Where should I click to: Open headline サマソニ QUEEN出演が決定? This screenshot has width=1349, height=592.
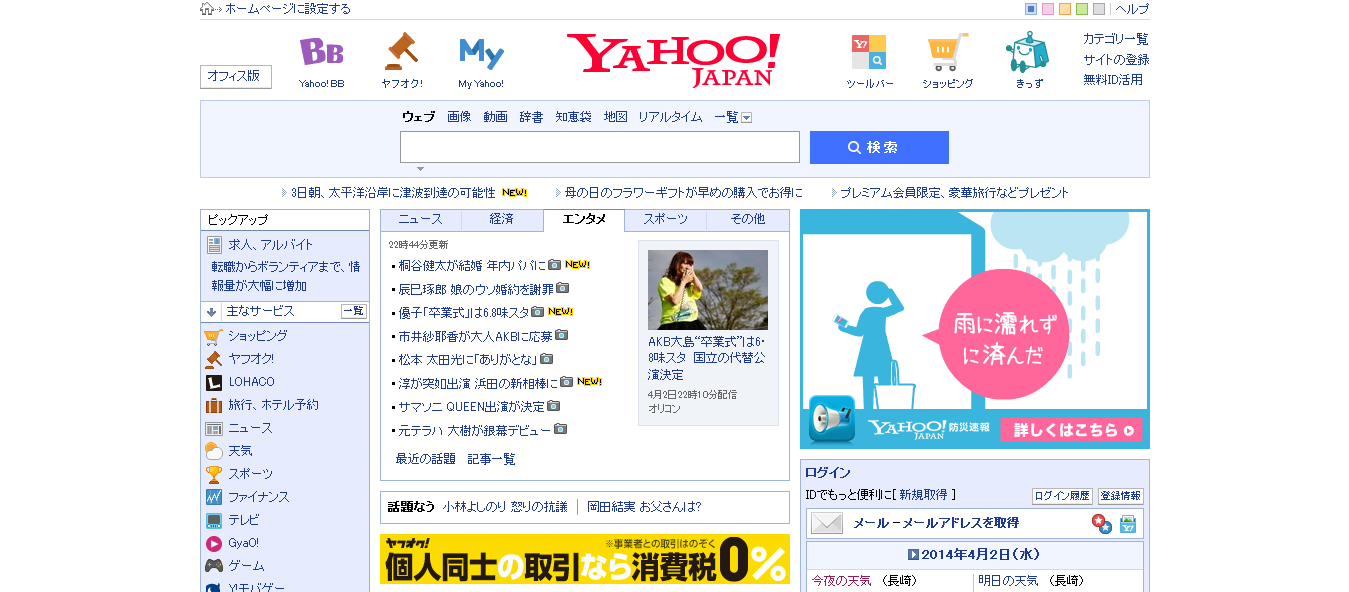pos(472,407)
